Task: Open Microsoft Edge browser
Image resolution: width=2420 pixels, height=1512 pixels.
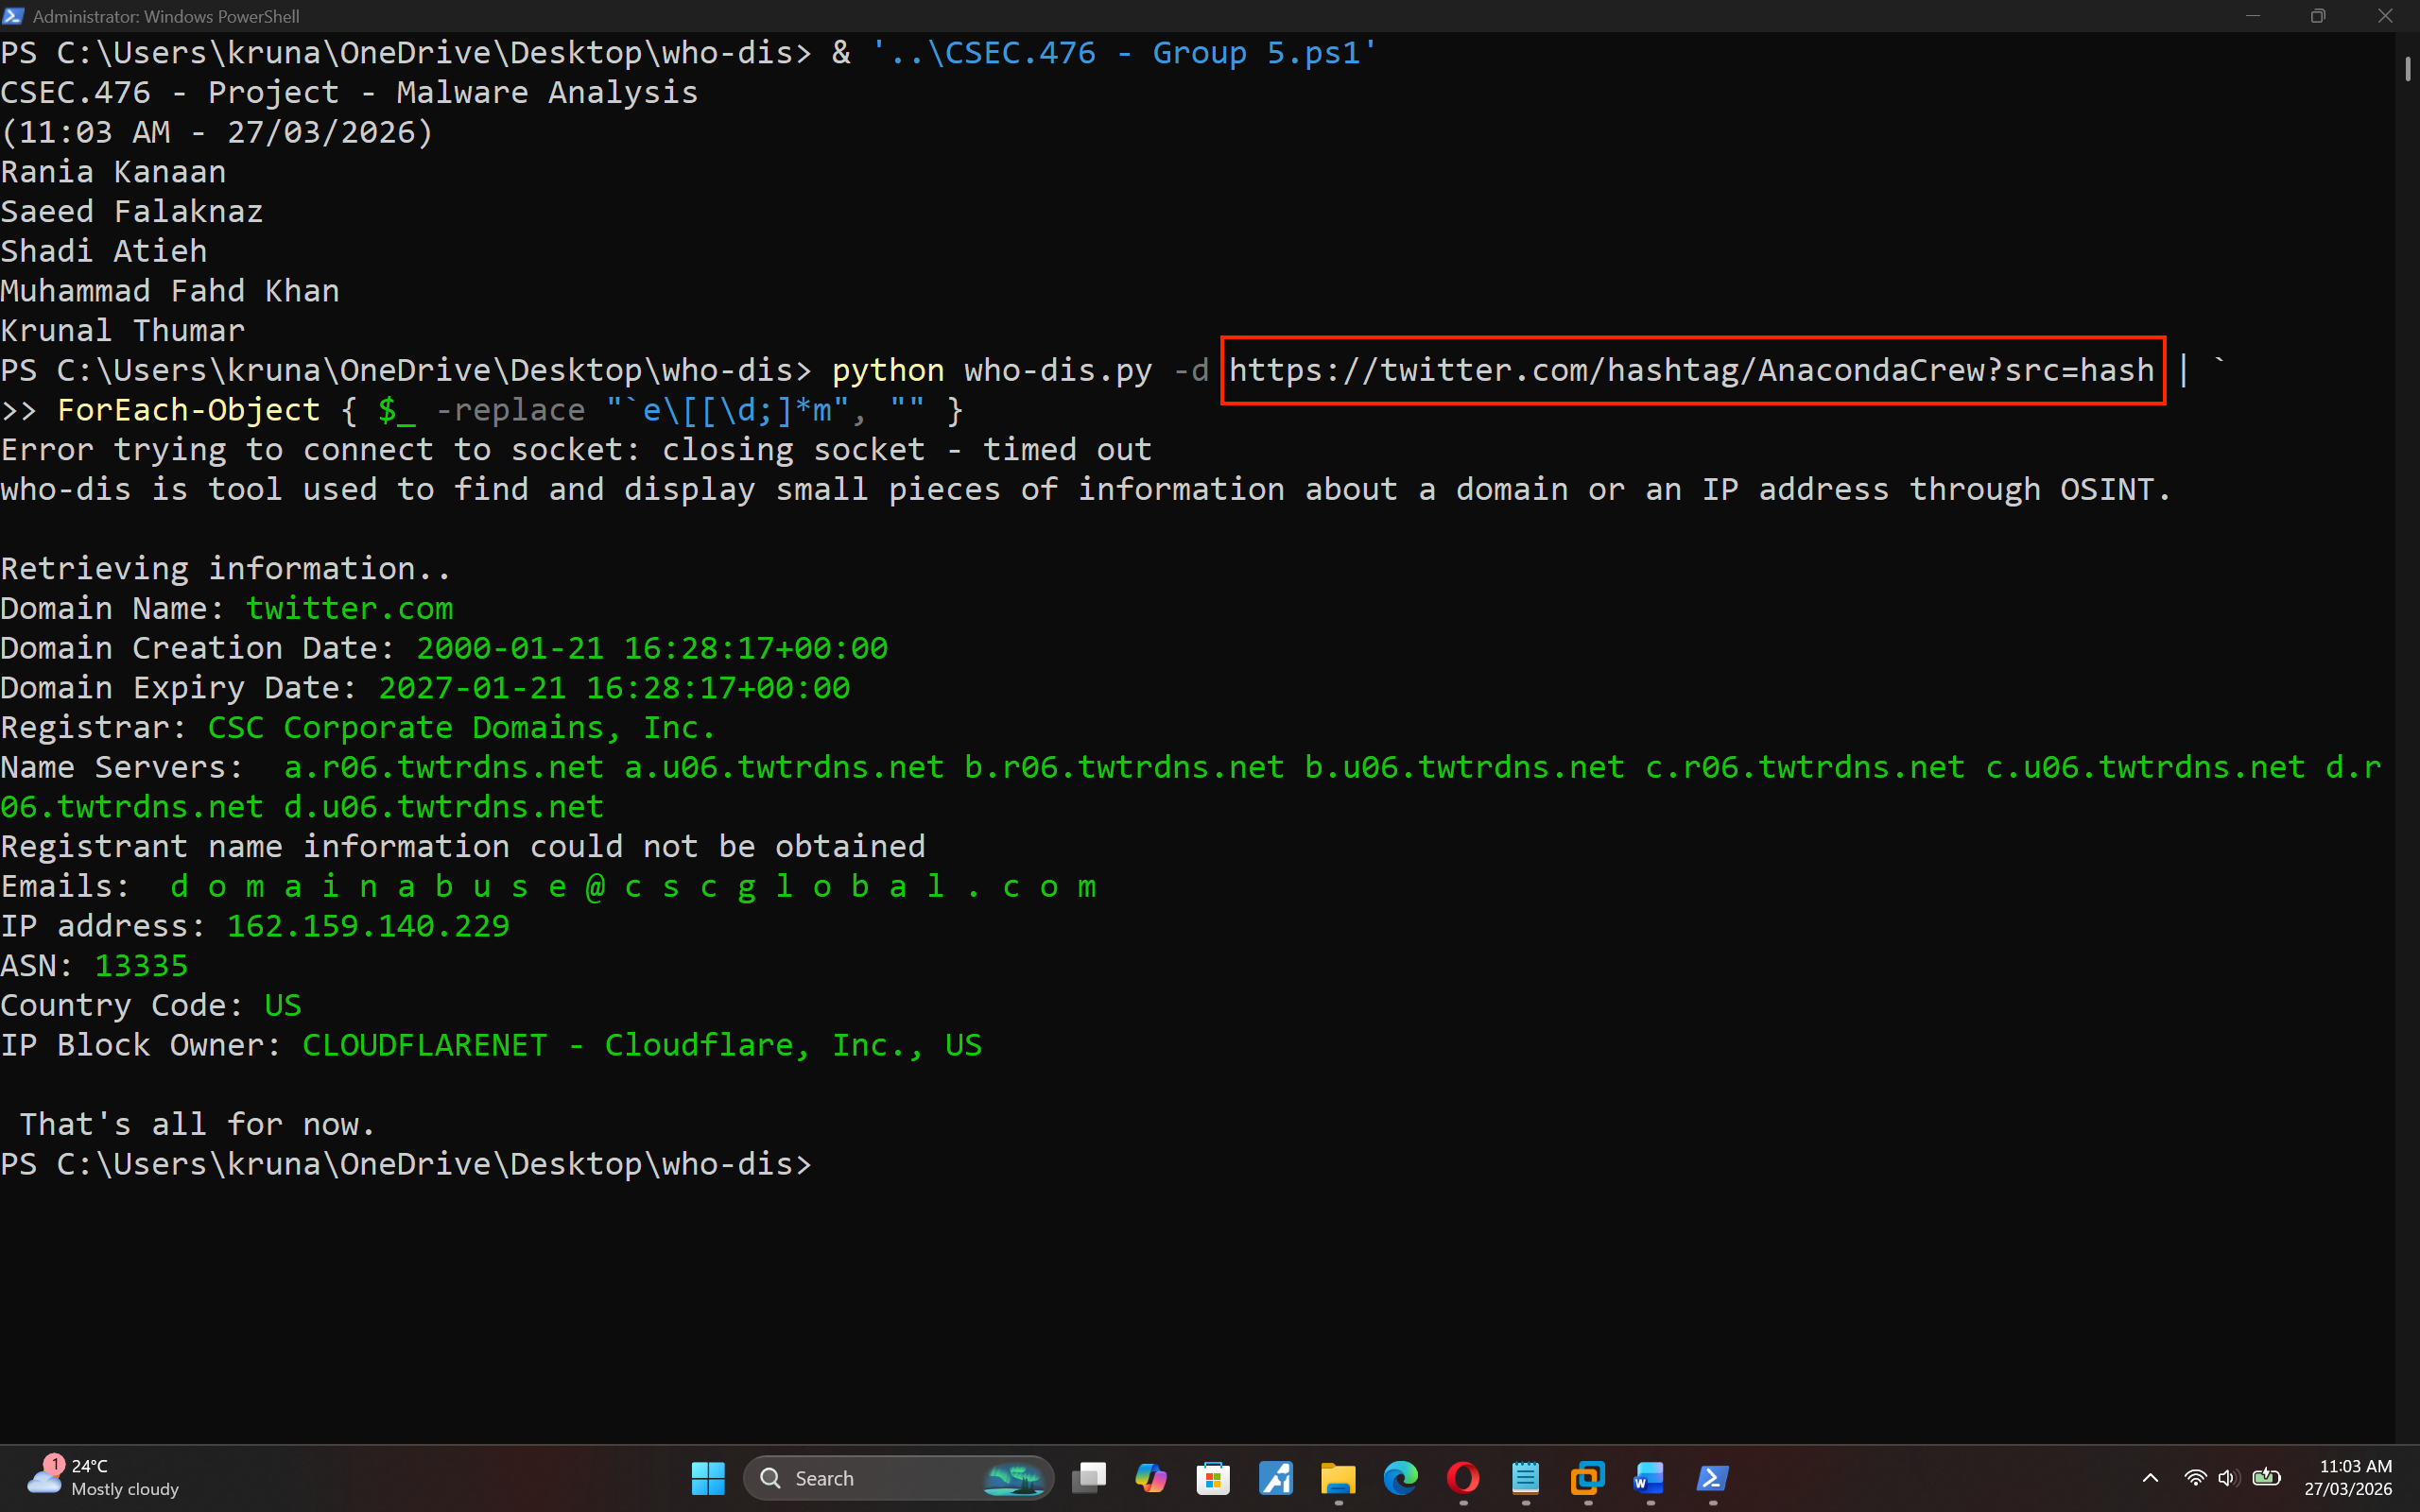Action: pos(1400,1478)
